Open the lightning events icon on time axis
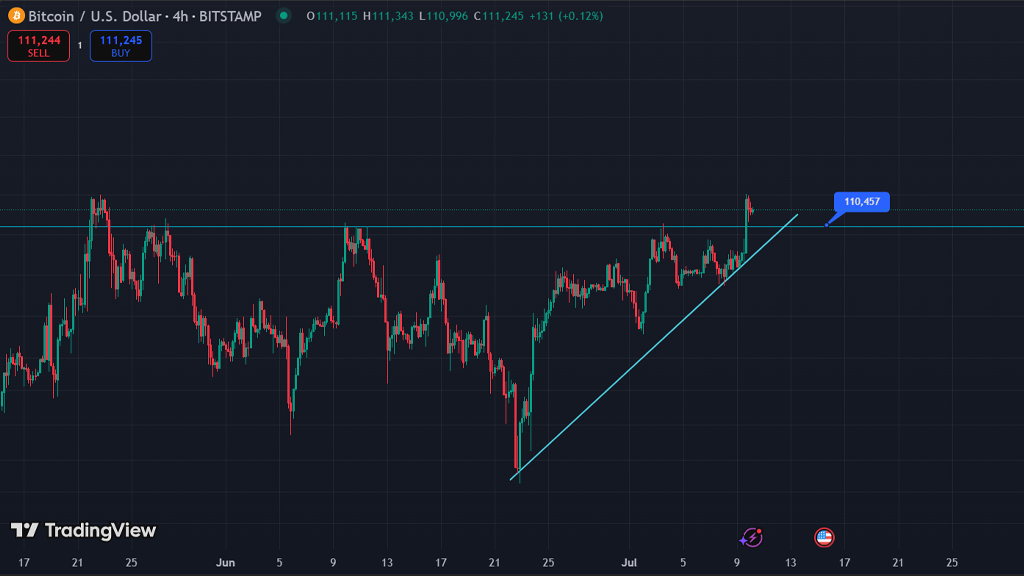The image size is (1024, 576). point(751,537)
